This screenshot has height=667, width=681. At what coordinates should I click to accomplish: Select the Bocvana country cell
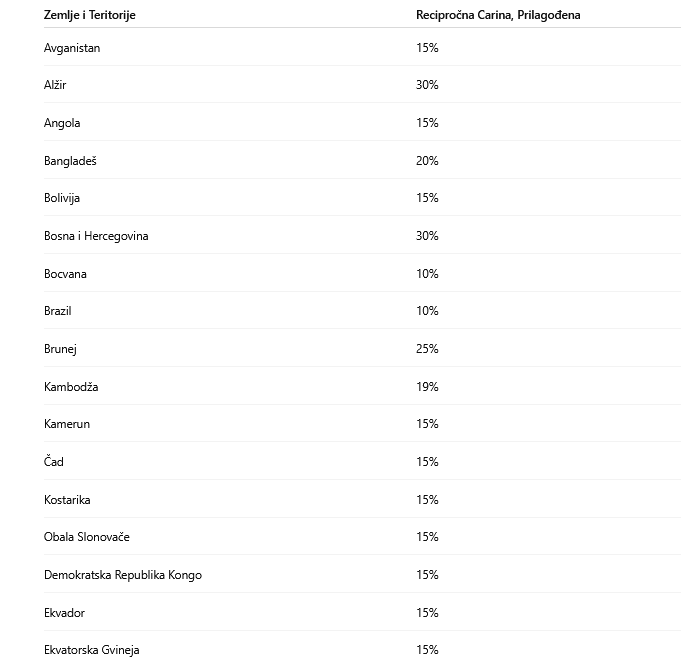pyautogui.click(x=65, y=274)
